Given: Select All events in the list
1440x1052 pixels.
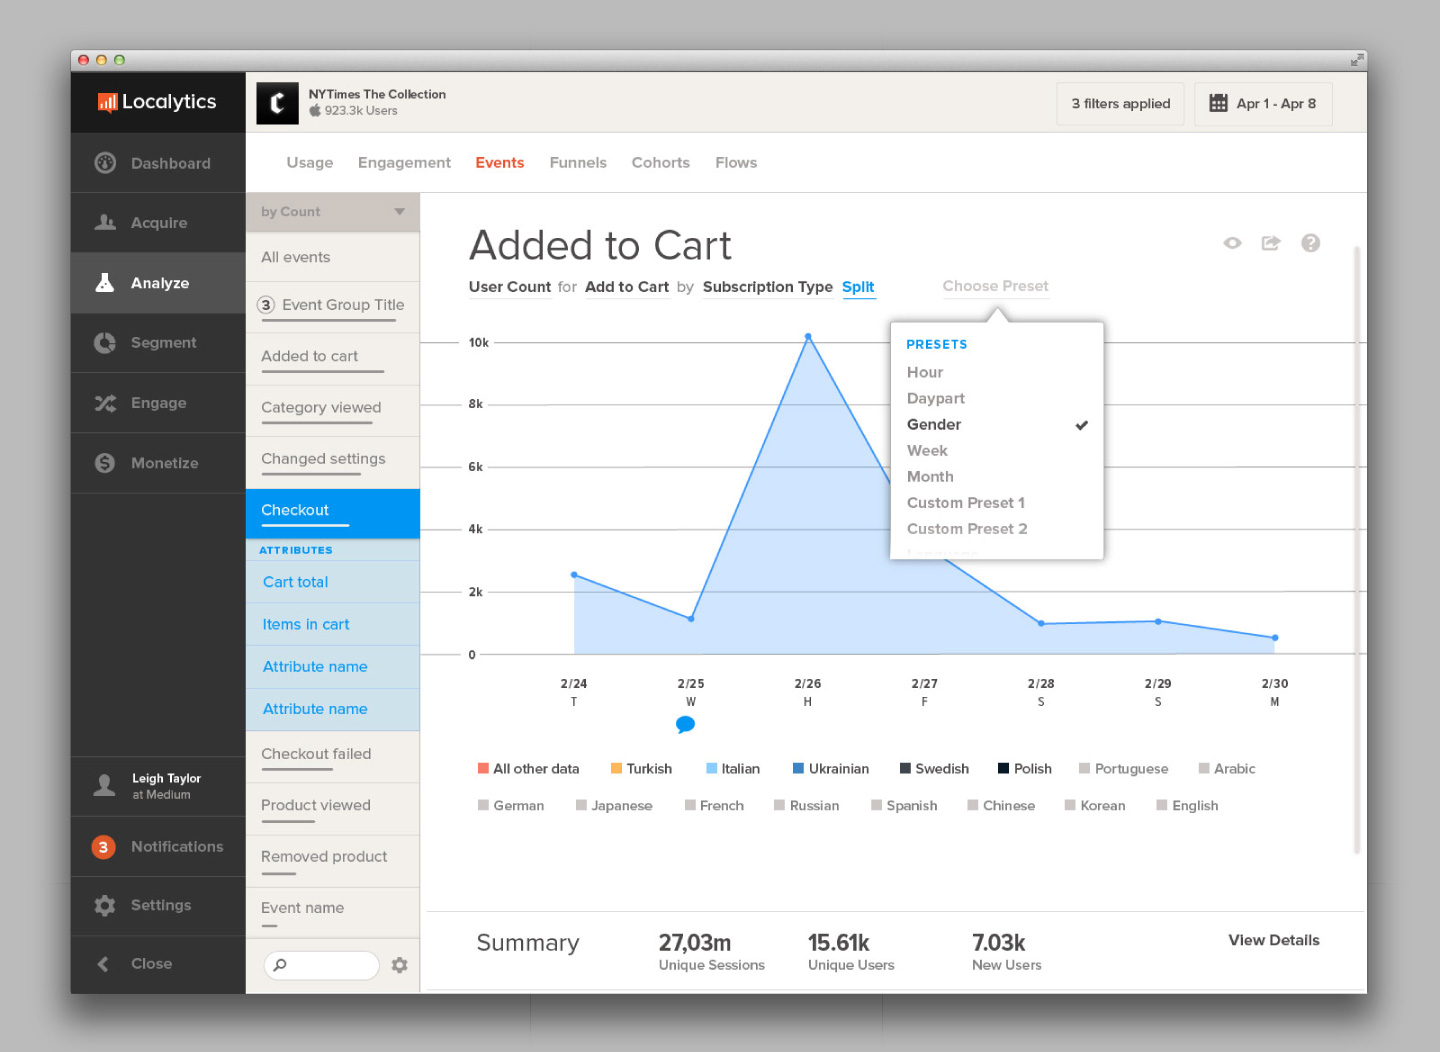Looking at the screenshot, I should point(333,257).
